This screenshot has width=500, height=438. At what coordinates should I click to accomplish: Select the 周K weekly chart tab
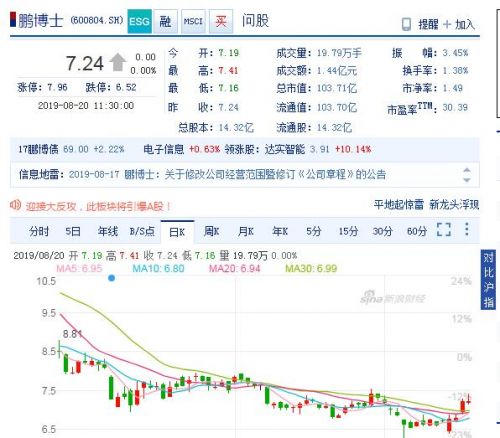click(211, 231)
